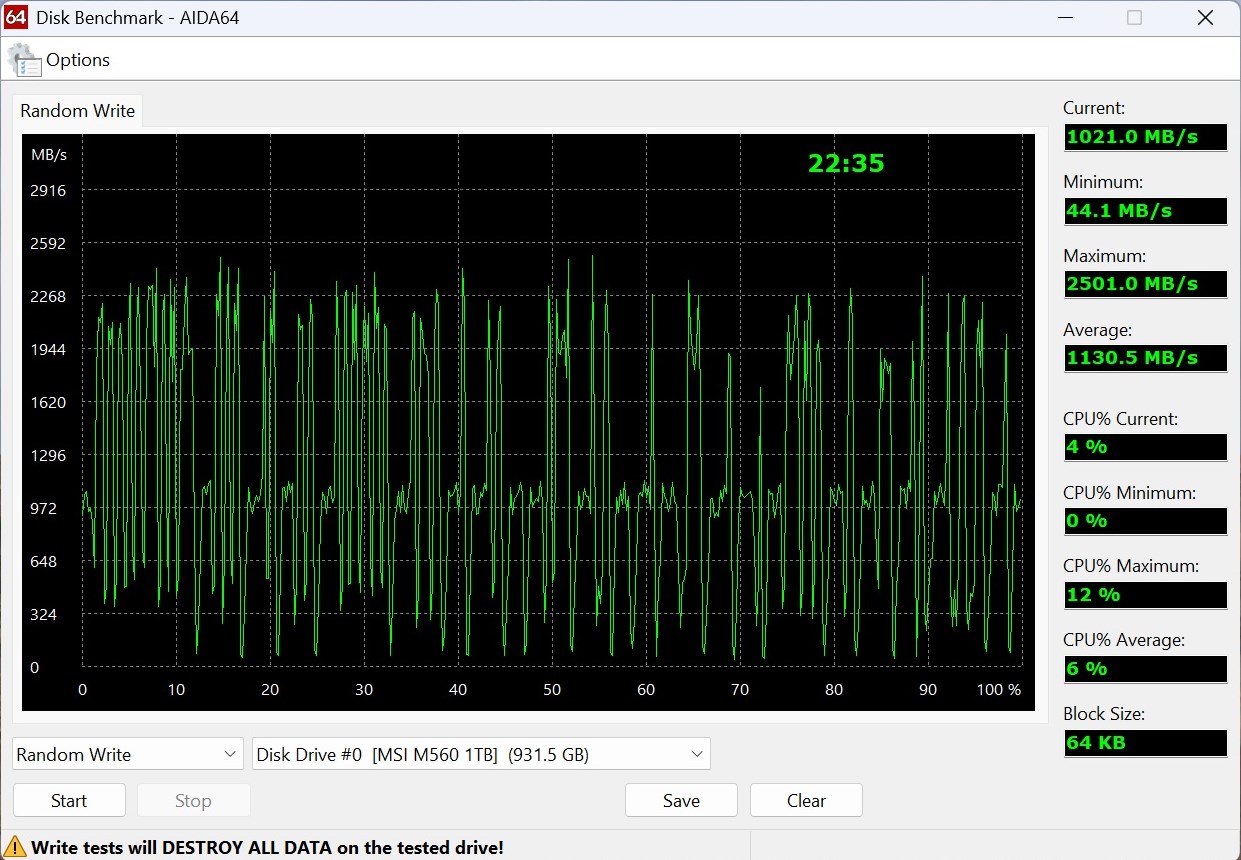Expand the Random Write test type dropdown
The height and width of the screenshot is (860, 1241).
pyautogui.click(x=127, y=755)
